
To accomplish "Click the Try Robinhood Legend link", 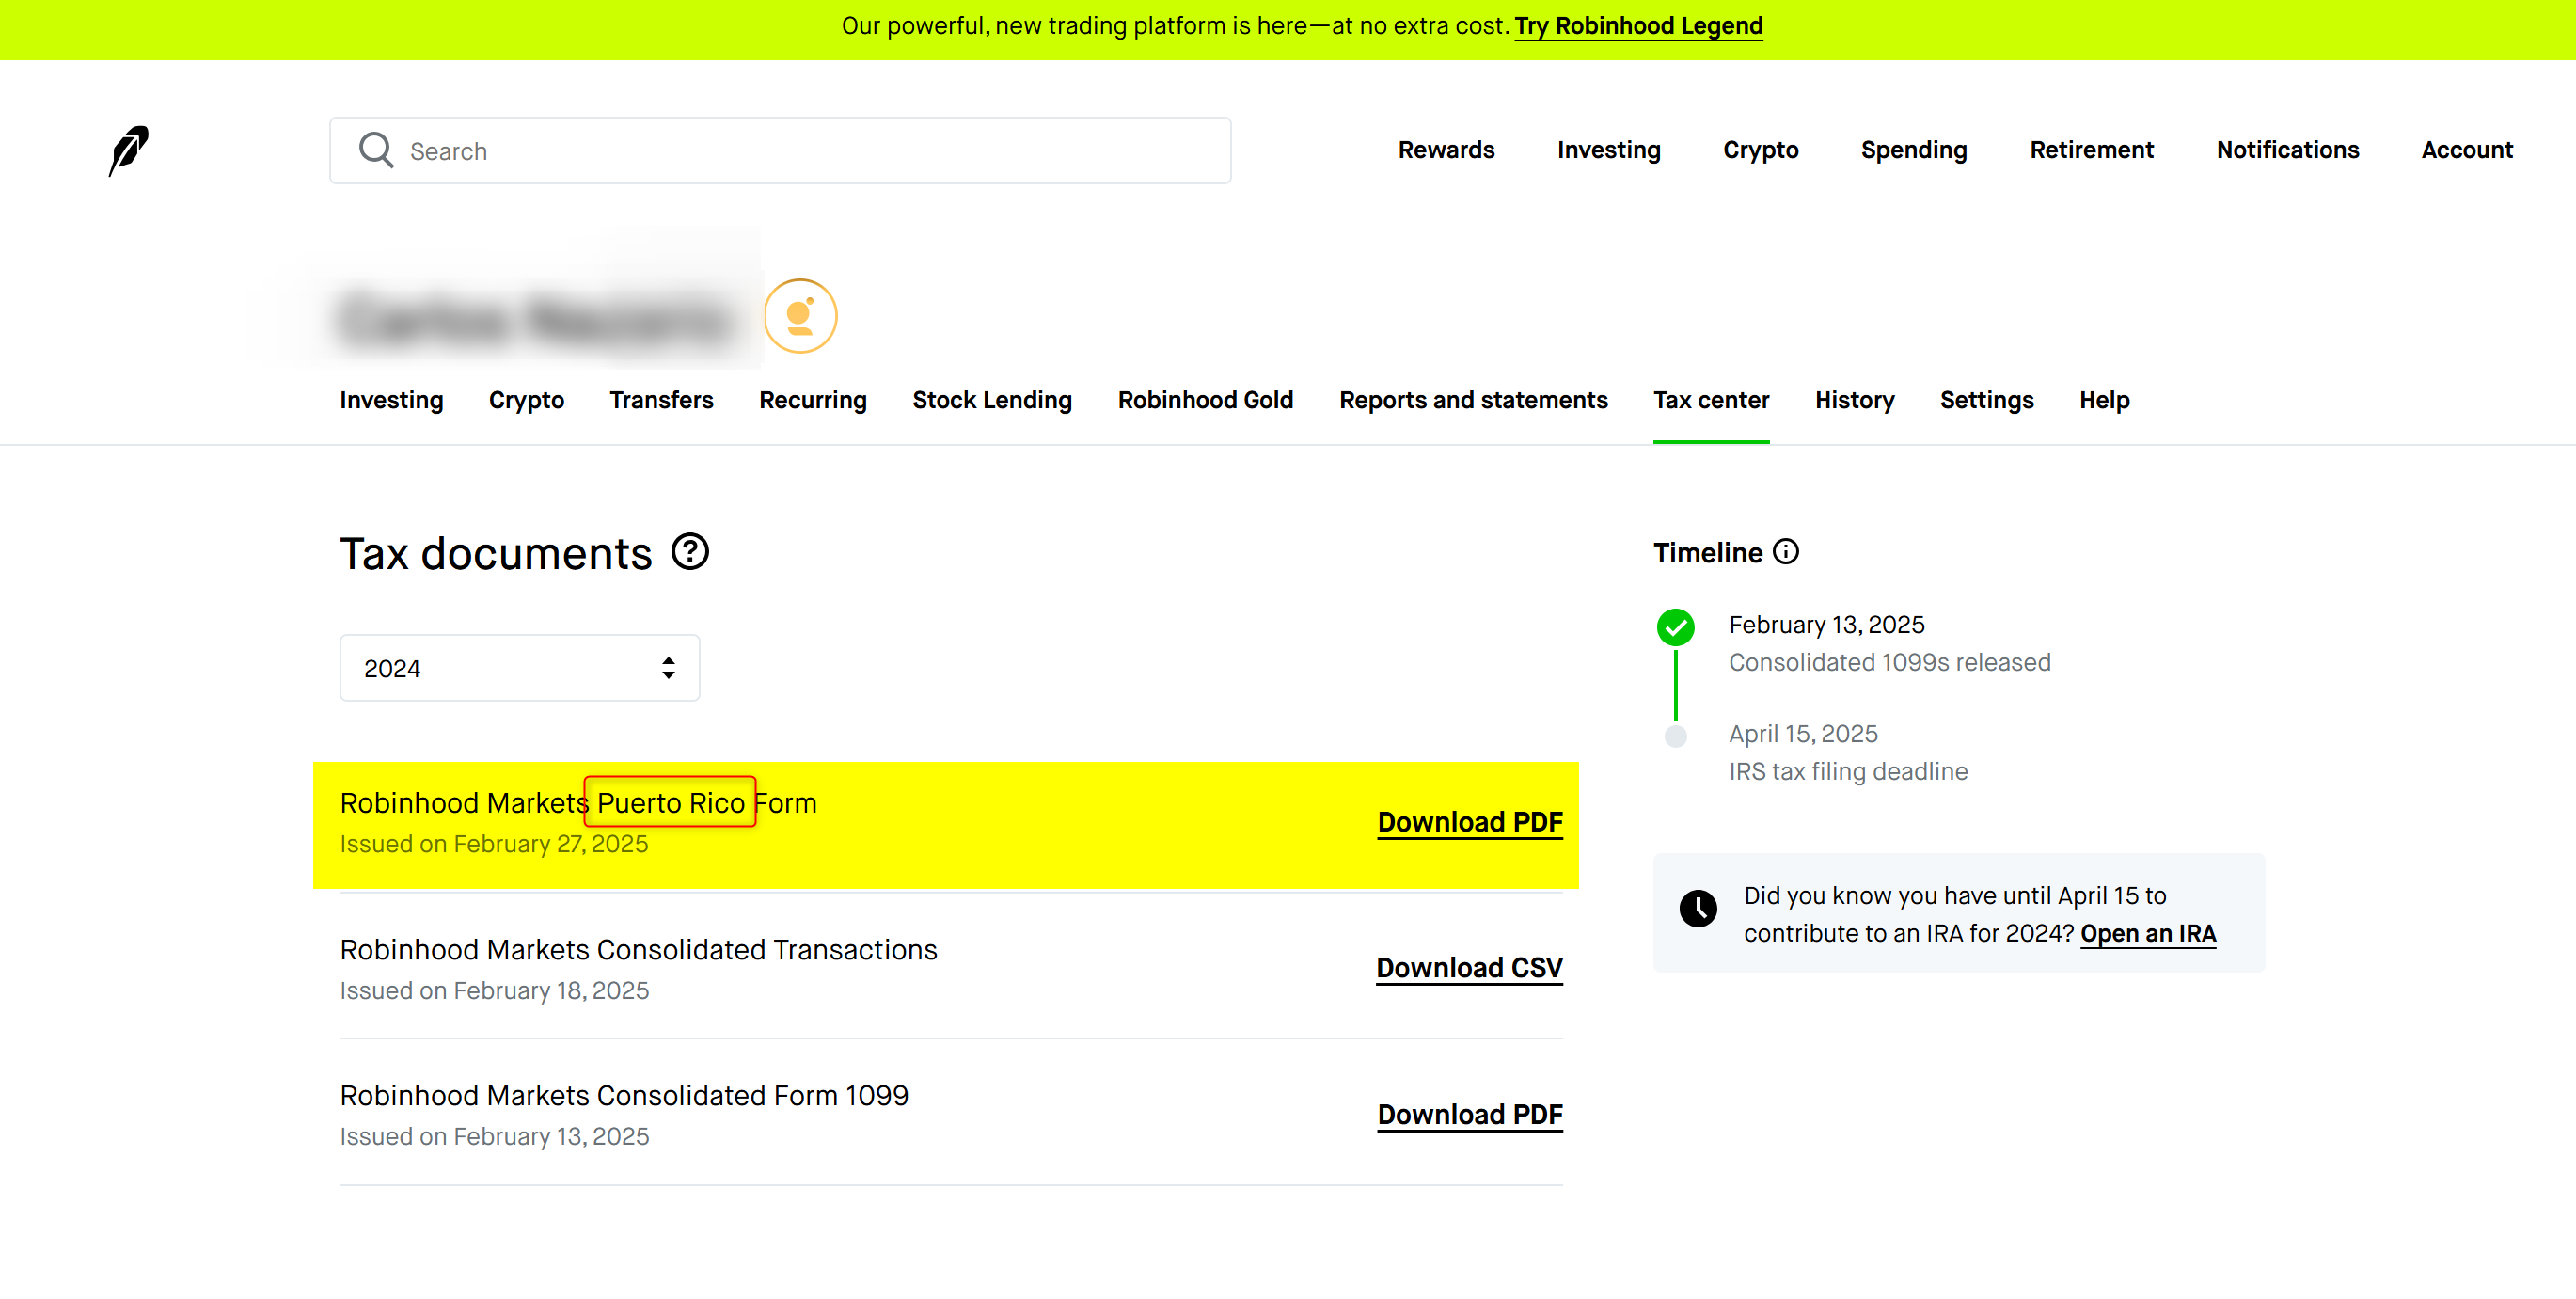I will coord(1638,26).
